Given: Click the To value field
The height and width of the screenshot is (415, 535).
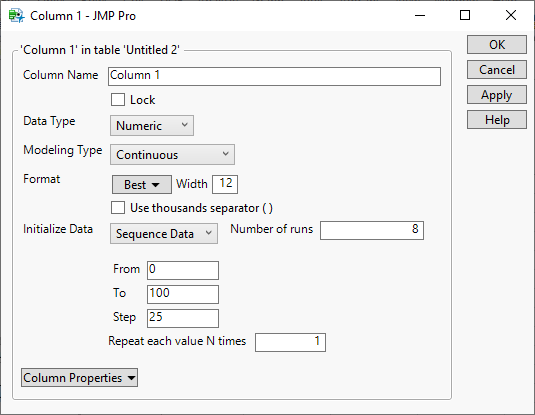Looking at the screenshot, I should pyautogui.click(x=183, y=294).
